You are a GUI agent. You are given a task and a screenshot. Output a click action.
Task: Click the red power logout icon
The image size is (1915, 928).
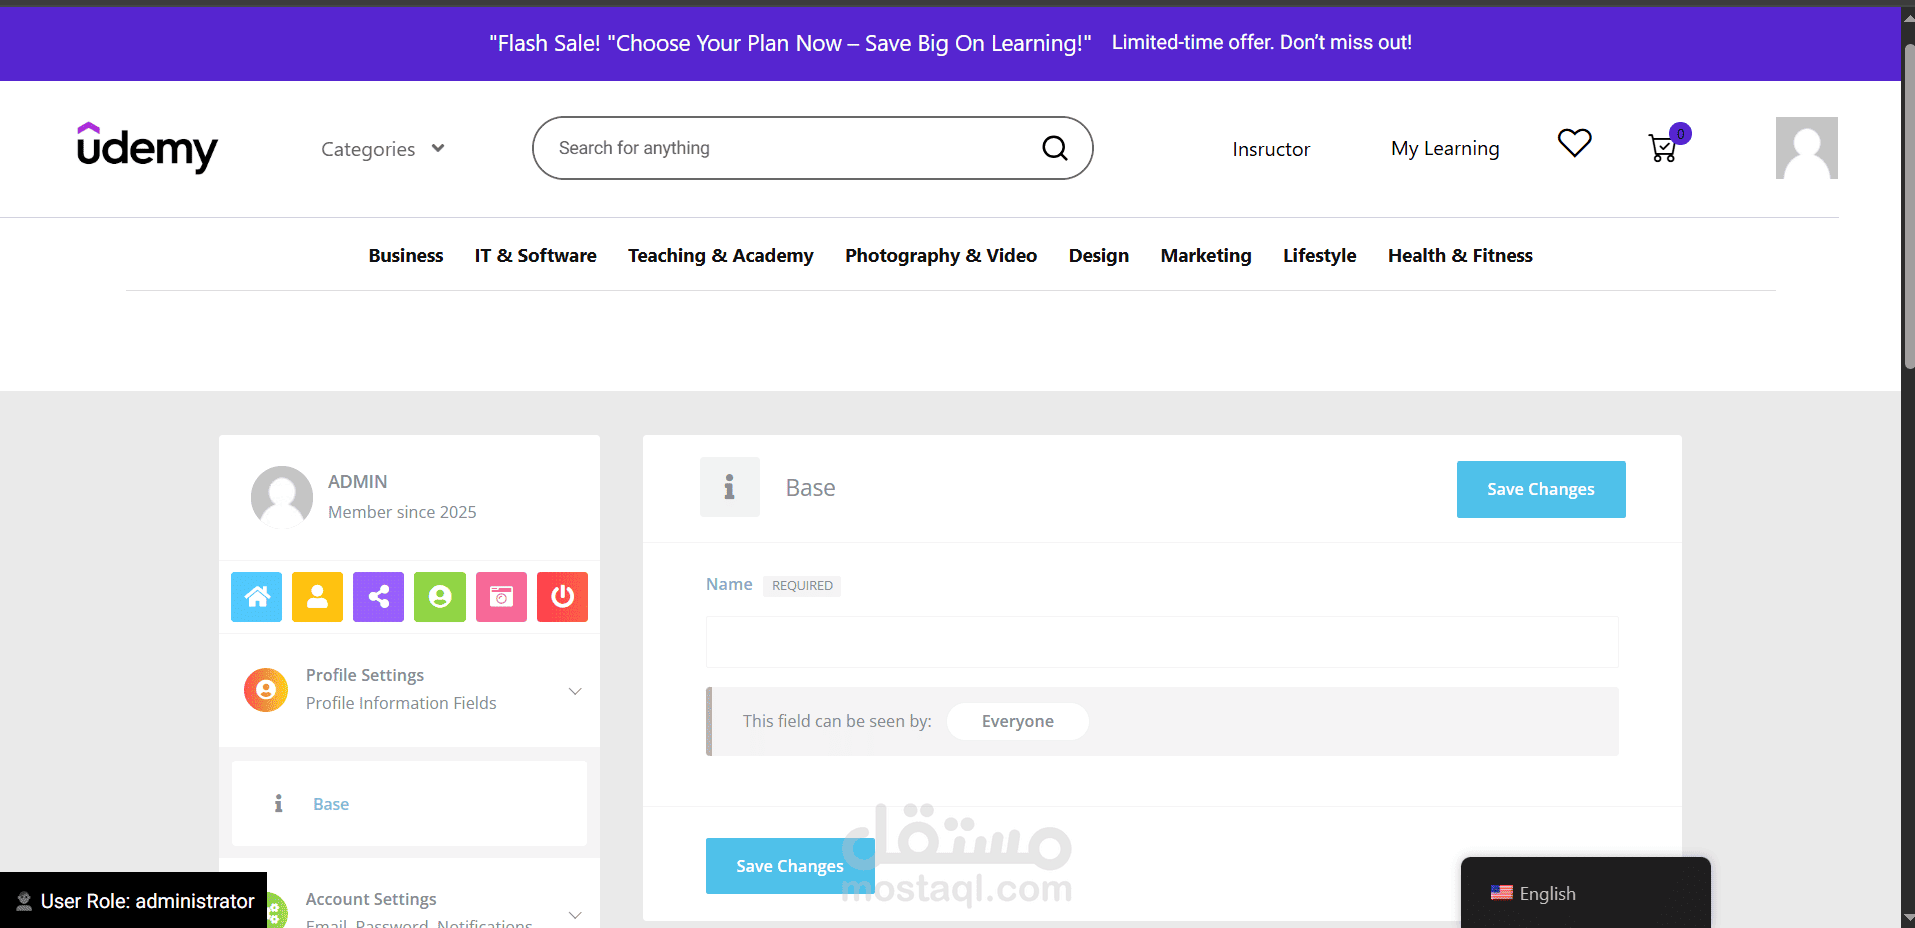[562, 597]
